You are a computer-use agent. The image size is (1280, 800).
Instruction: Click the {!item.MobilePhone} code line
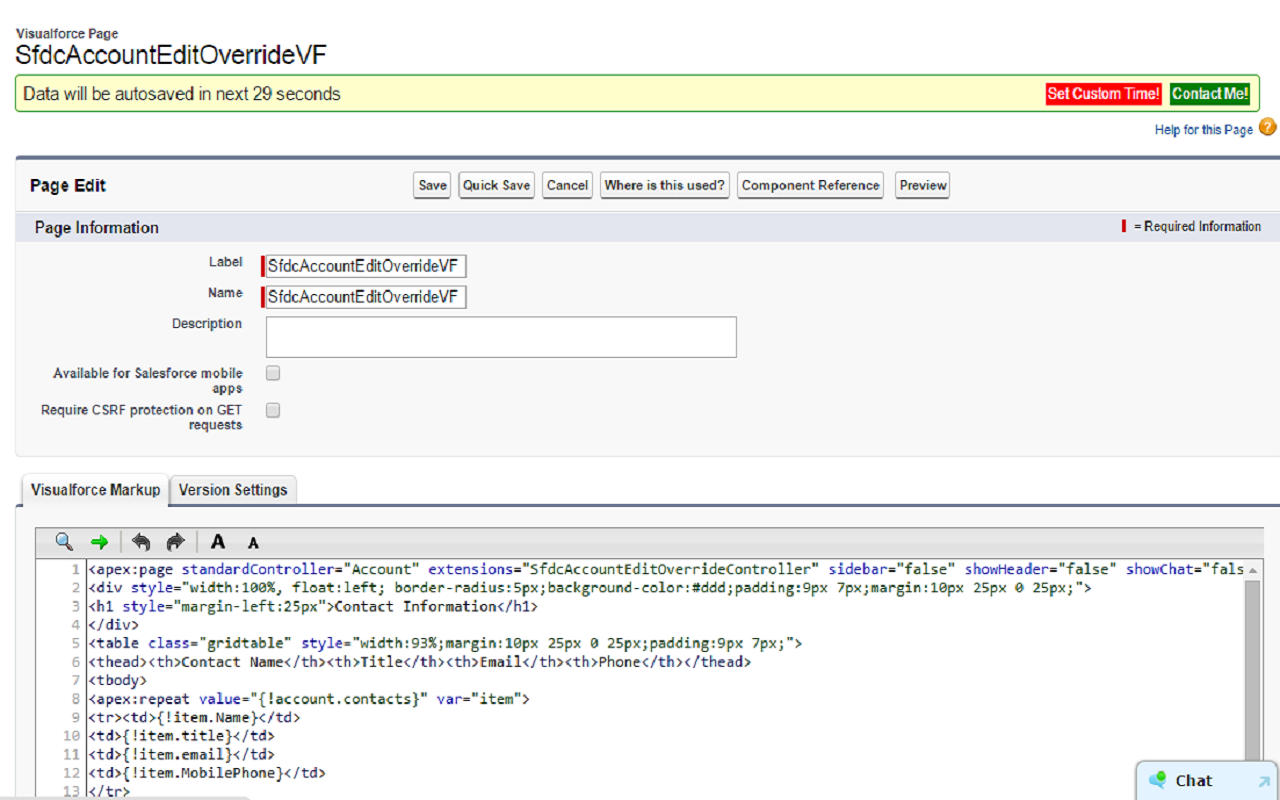[207, 773]
